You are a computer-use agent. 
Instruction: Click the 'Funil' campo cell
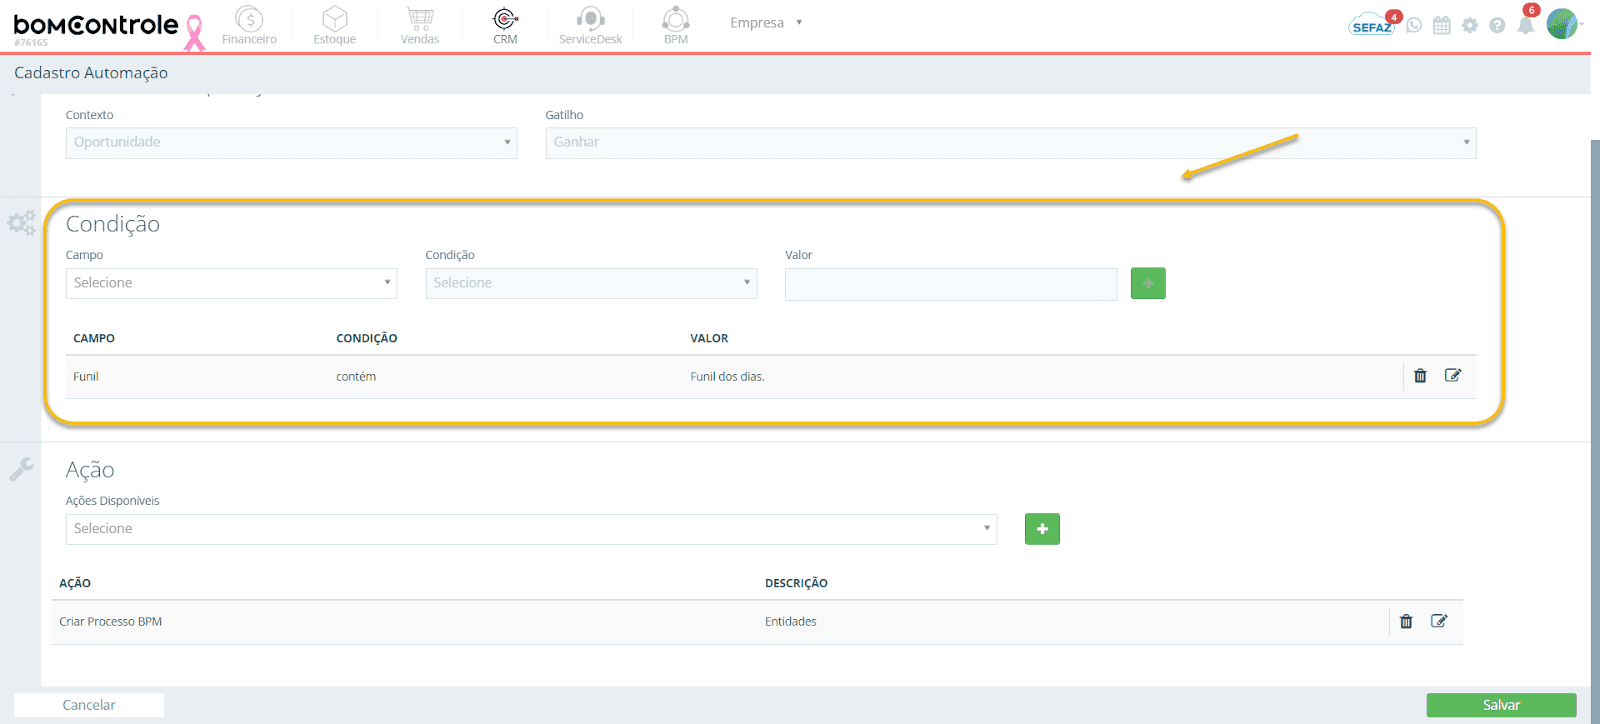[x=86, y=377]
